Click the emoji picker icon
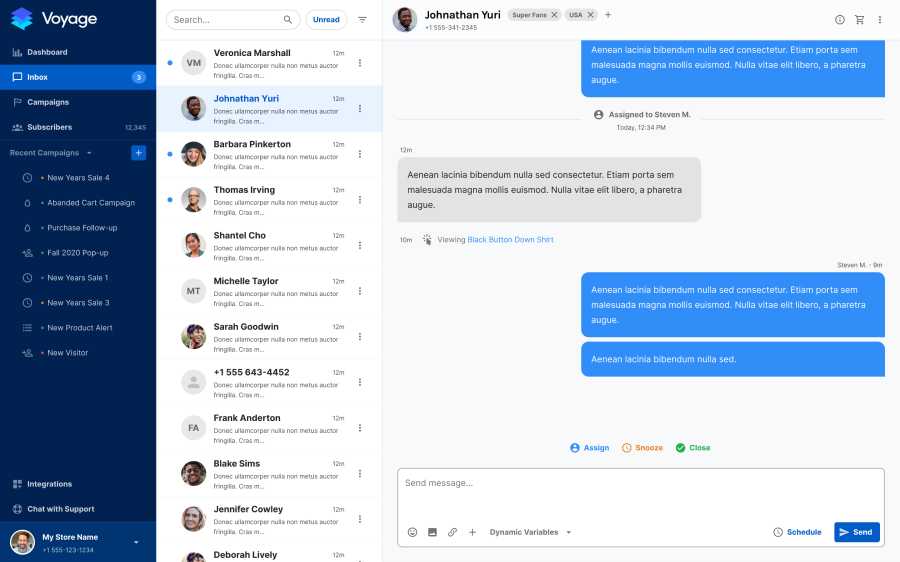900x562 pixels. [412, 532]
